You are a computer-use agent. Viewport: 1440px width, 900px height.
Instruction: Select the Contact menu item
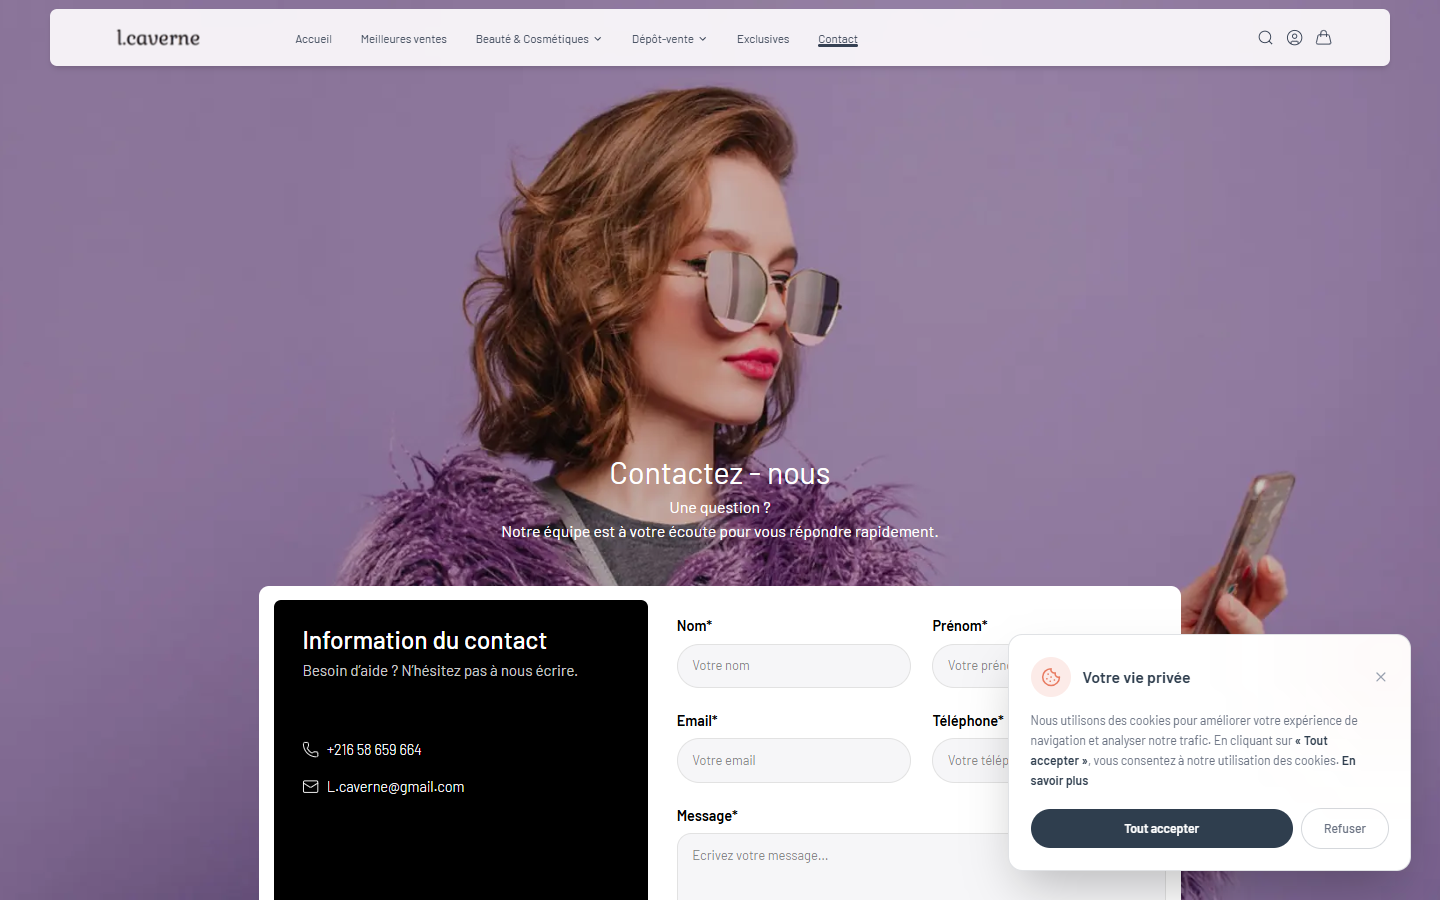point(838,39)
